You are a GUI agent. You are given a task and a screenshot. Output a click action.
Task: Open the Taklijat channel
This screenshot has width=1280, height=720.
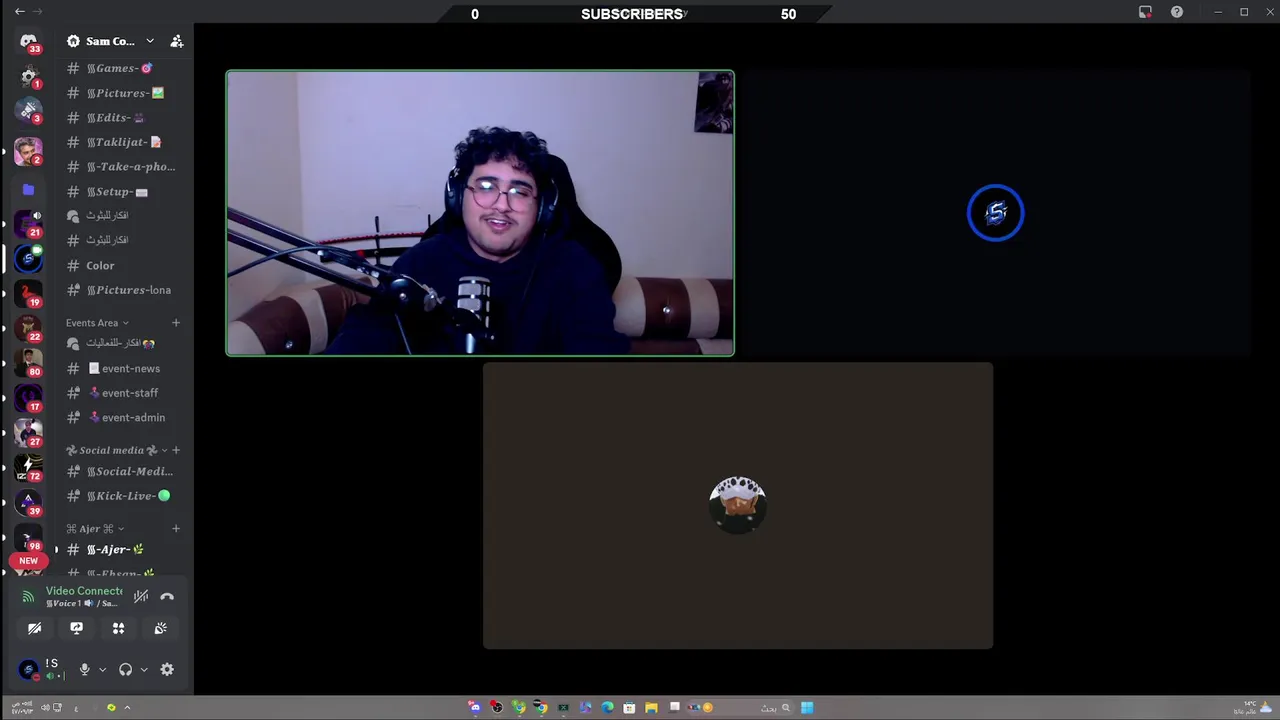[124, 142]
